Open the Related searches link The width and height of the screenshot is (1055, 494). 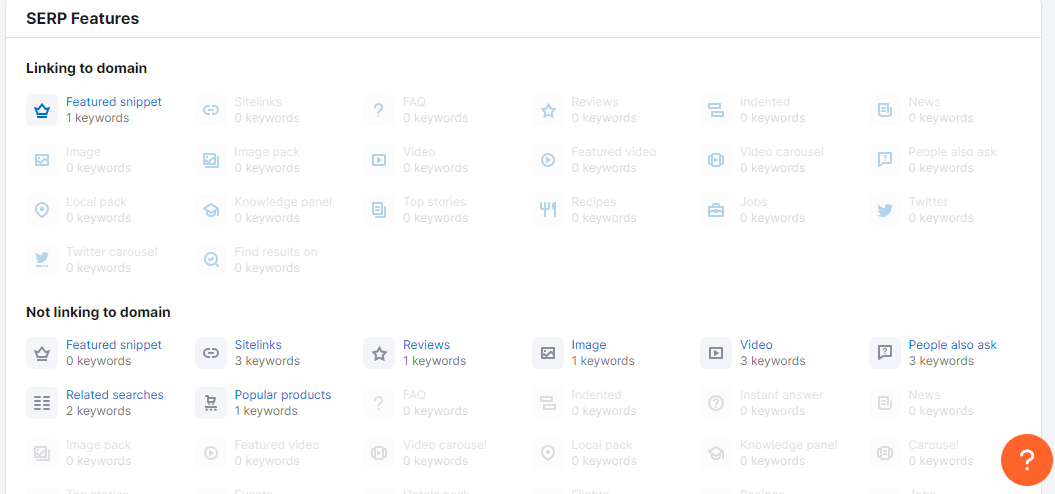(114, 395)
